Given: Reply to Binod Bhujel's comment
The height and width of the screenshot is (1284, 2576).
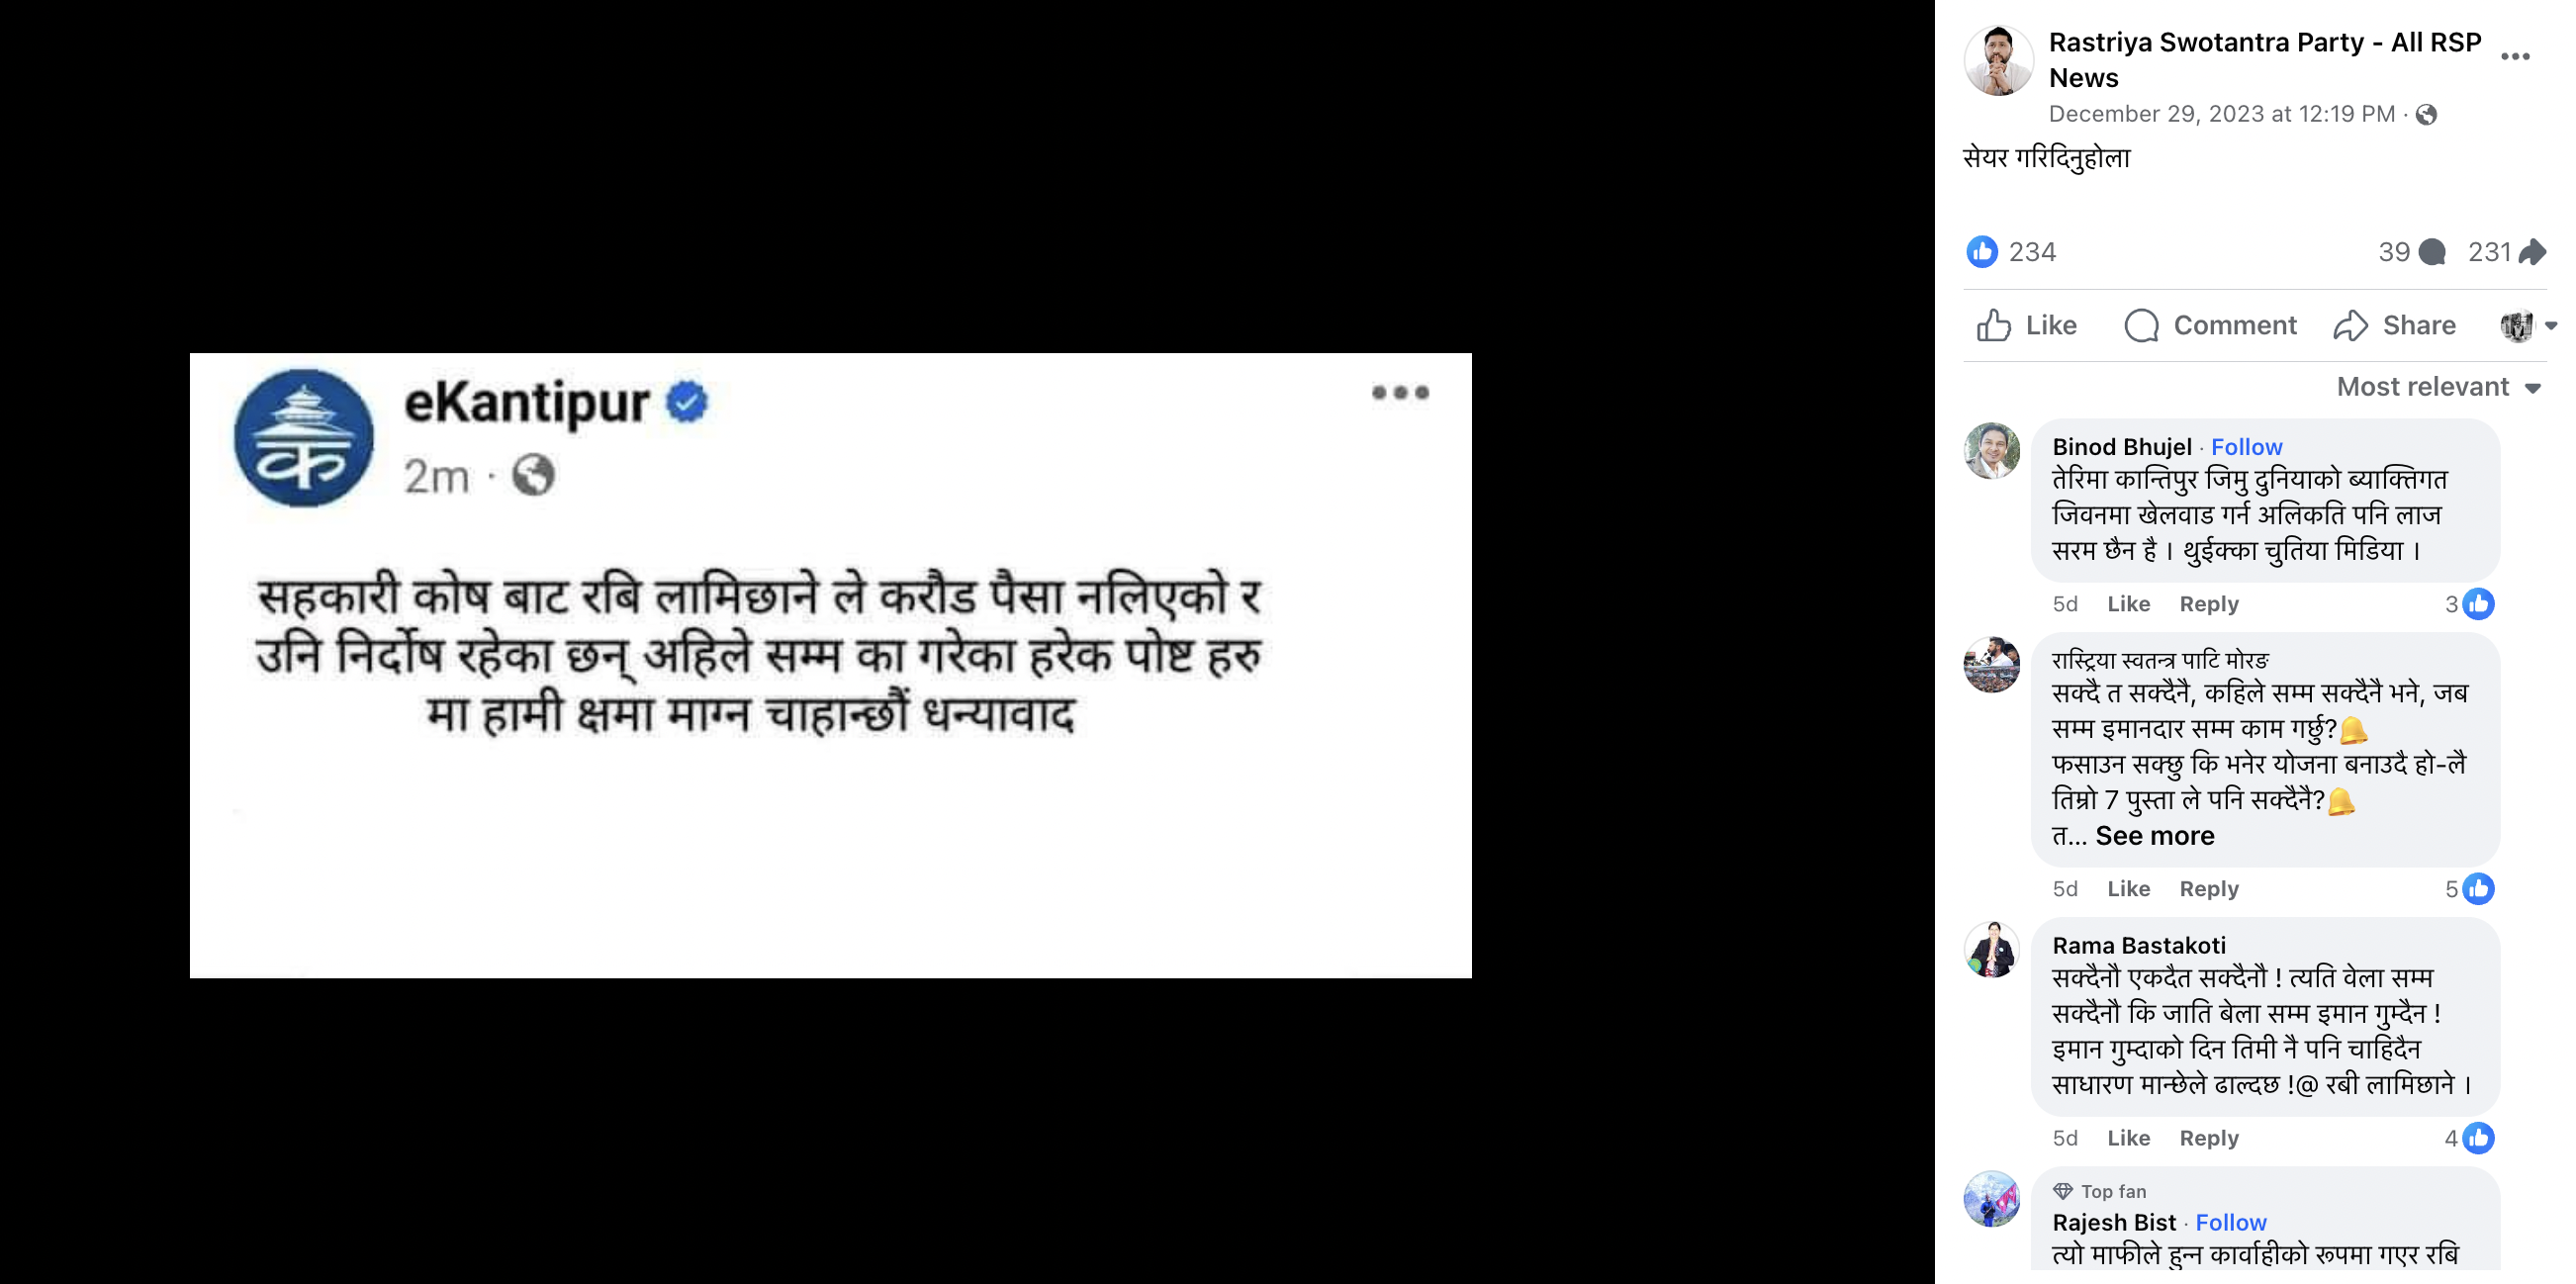Looking at the screenshot, I should [x=2208, y=604].
